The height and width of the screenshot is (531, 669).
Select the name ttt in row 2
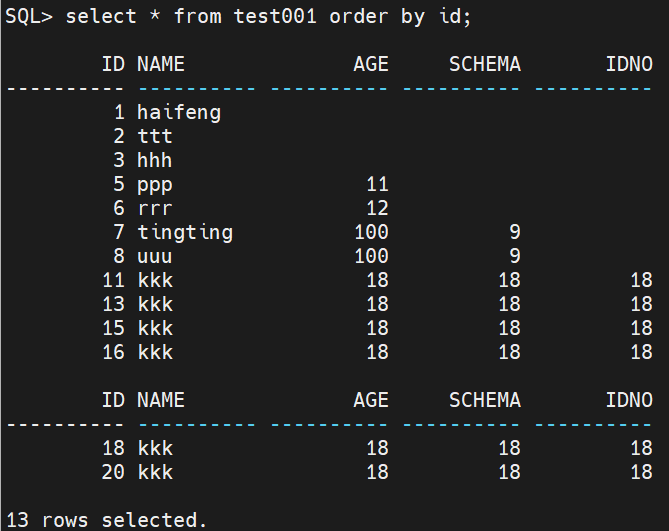click(154, 136)
